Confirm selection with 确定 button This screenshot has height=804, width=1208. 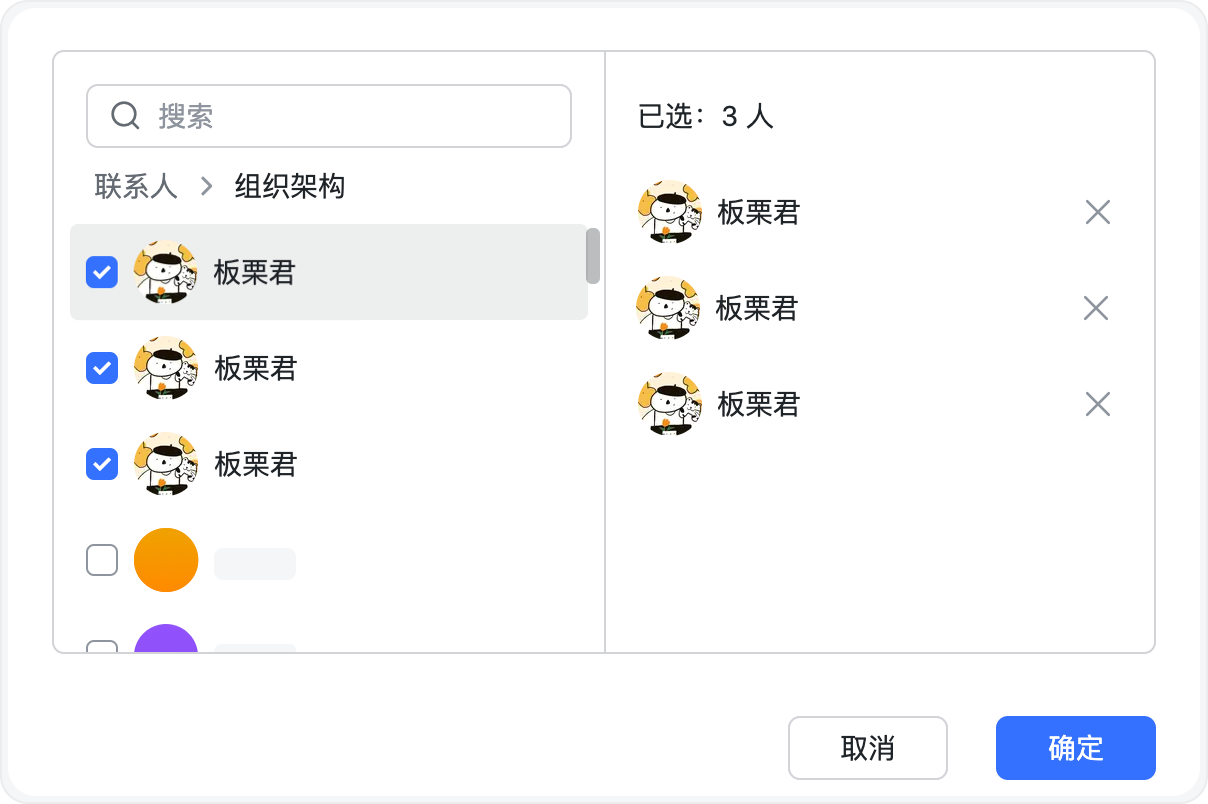coord(1075,748)
